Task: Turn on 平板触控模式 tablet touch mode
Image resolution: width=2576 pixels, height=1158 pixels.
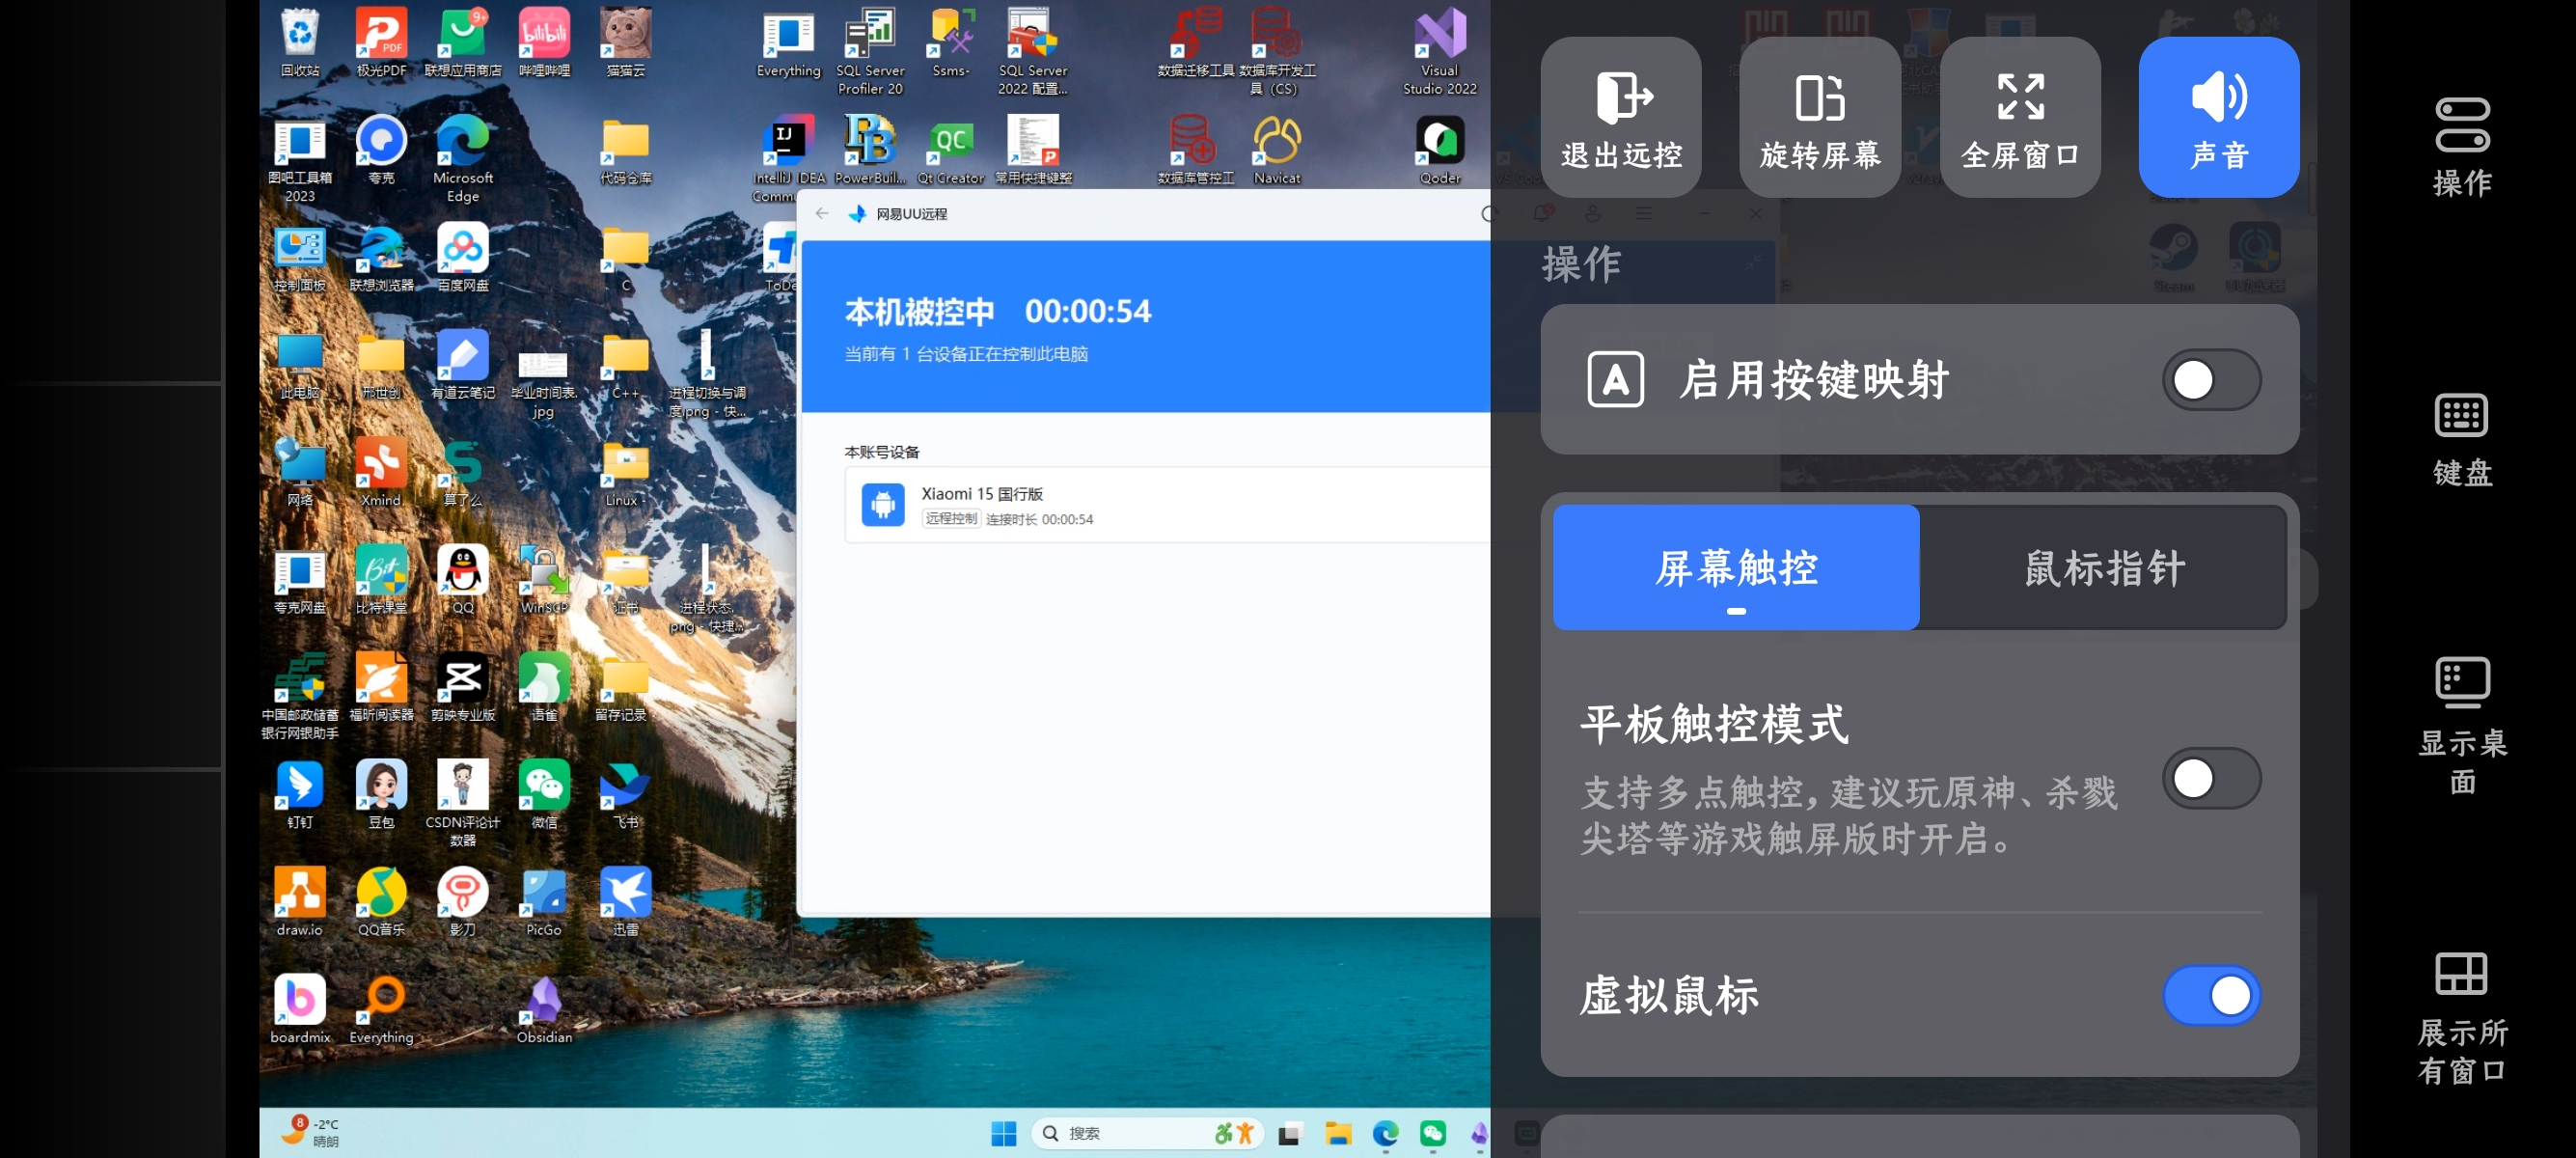Action: click(x=2210, y=778)
